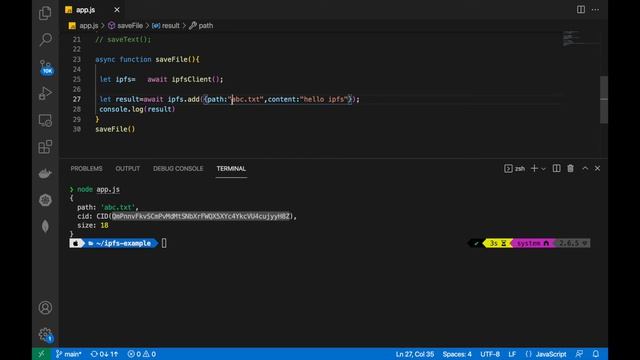Open the Extensions view
Screen dimensions: 640x360
coord(45,147)
